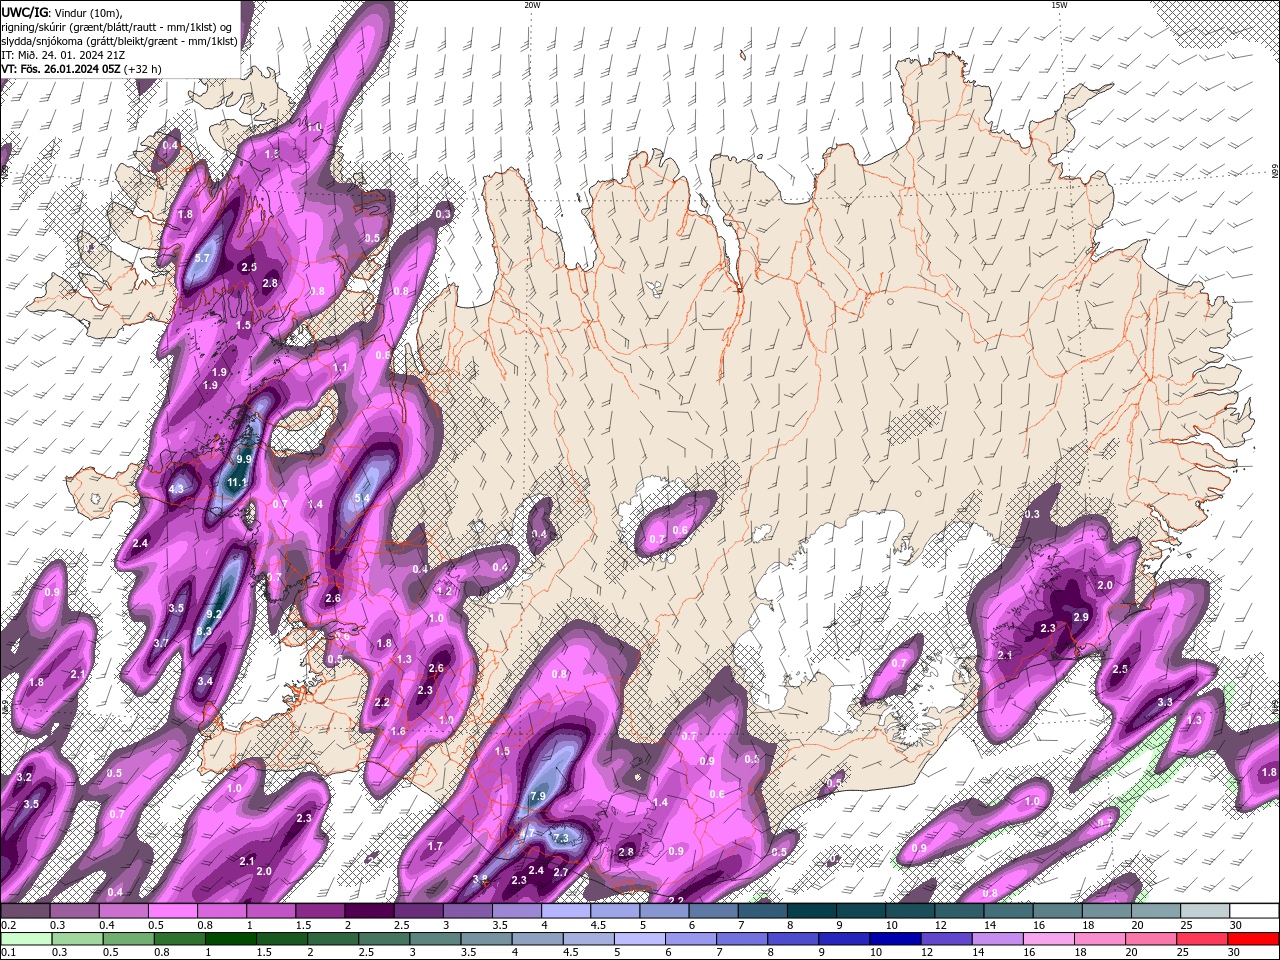Click the 20W longitude label
The width and height of the screenshot is (1280, 960).
[x=532, y=5]
